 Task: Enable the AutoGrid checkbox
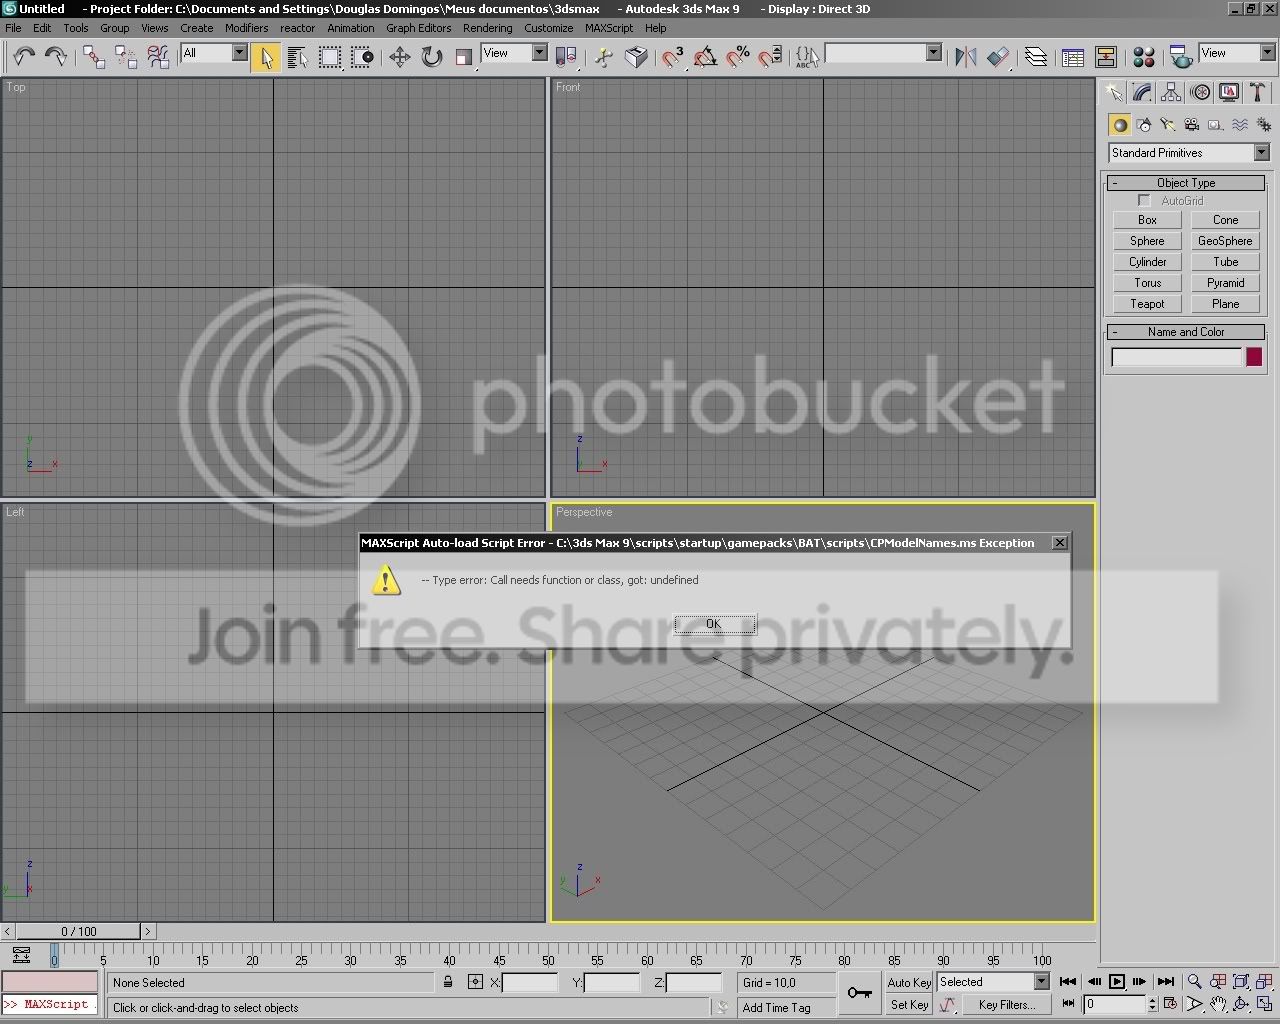coord(1144,201)
